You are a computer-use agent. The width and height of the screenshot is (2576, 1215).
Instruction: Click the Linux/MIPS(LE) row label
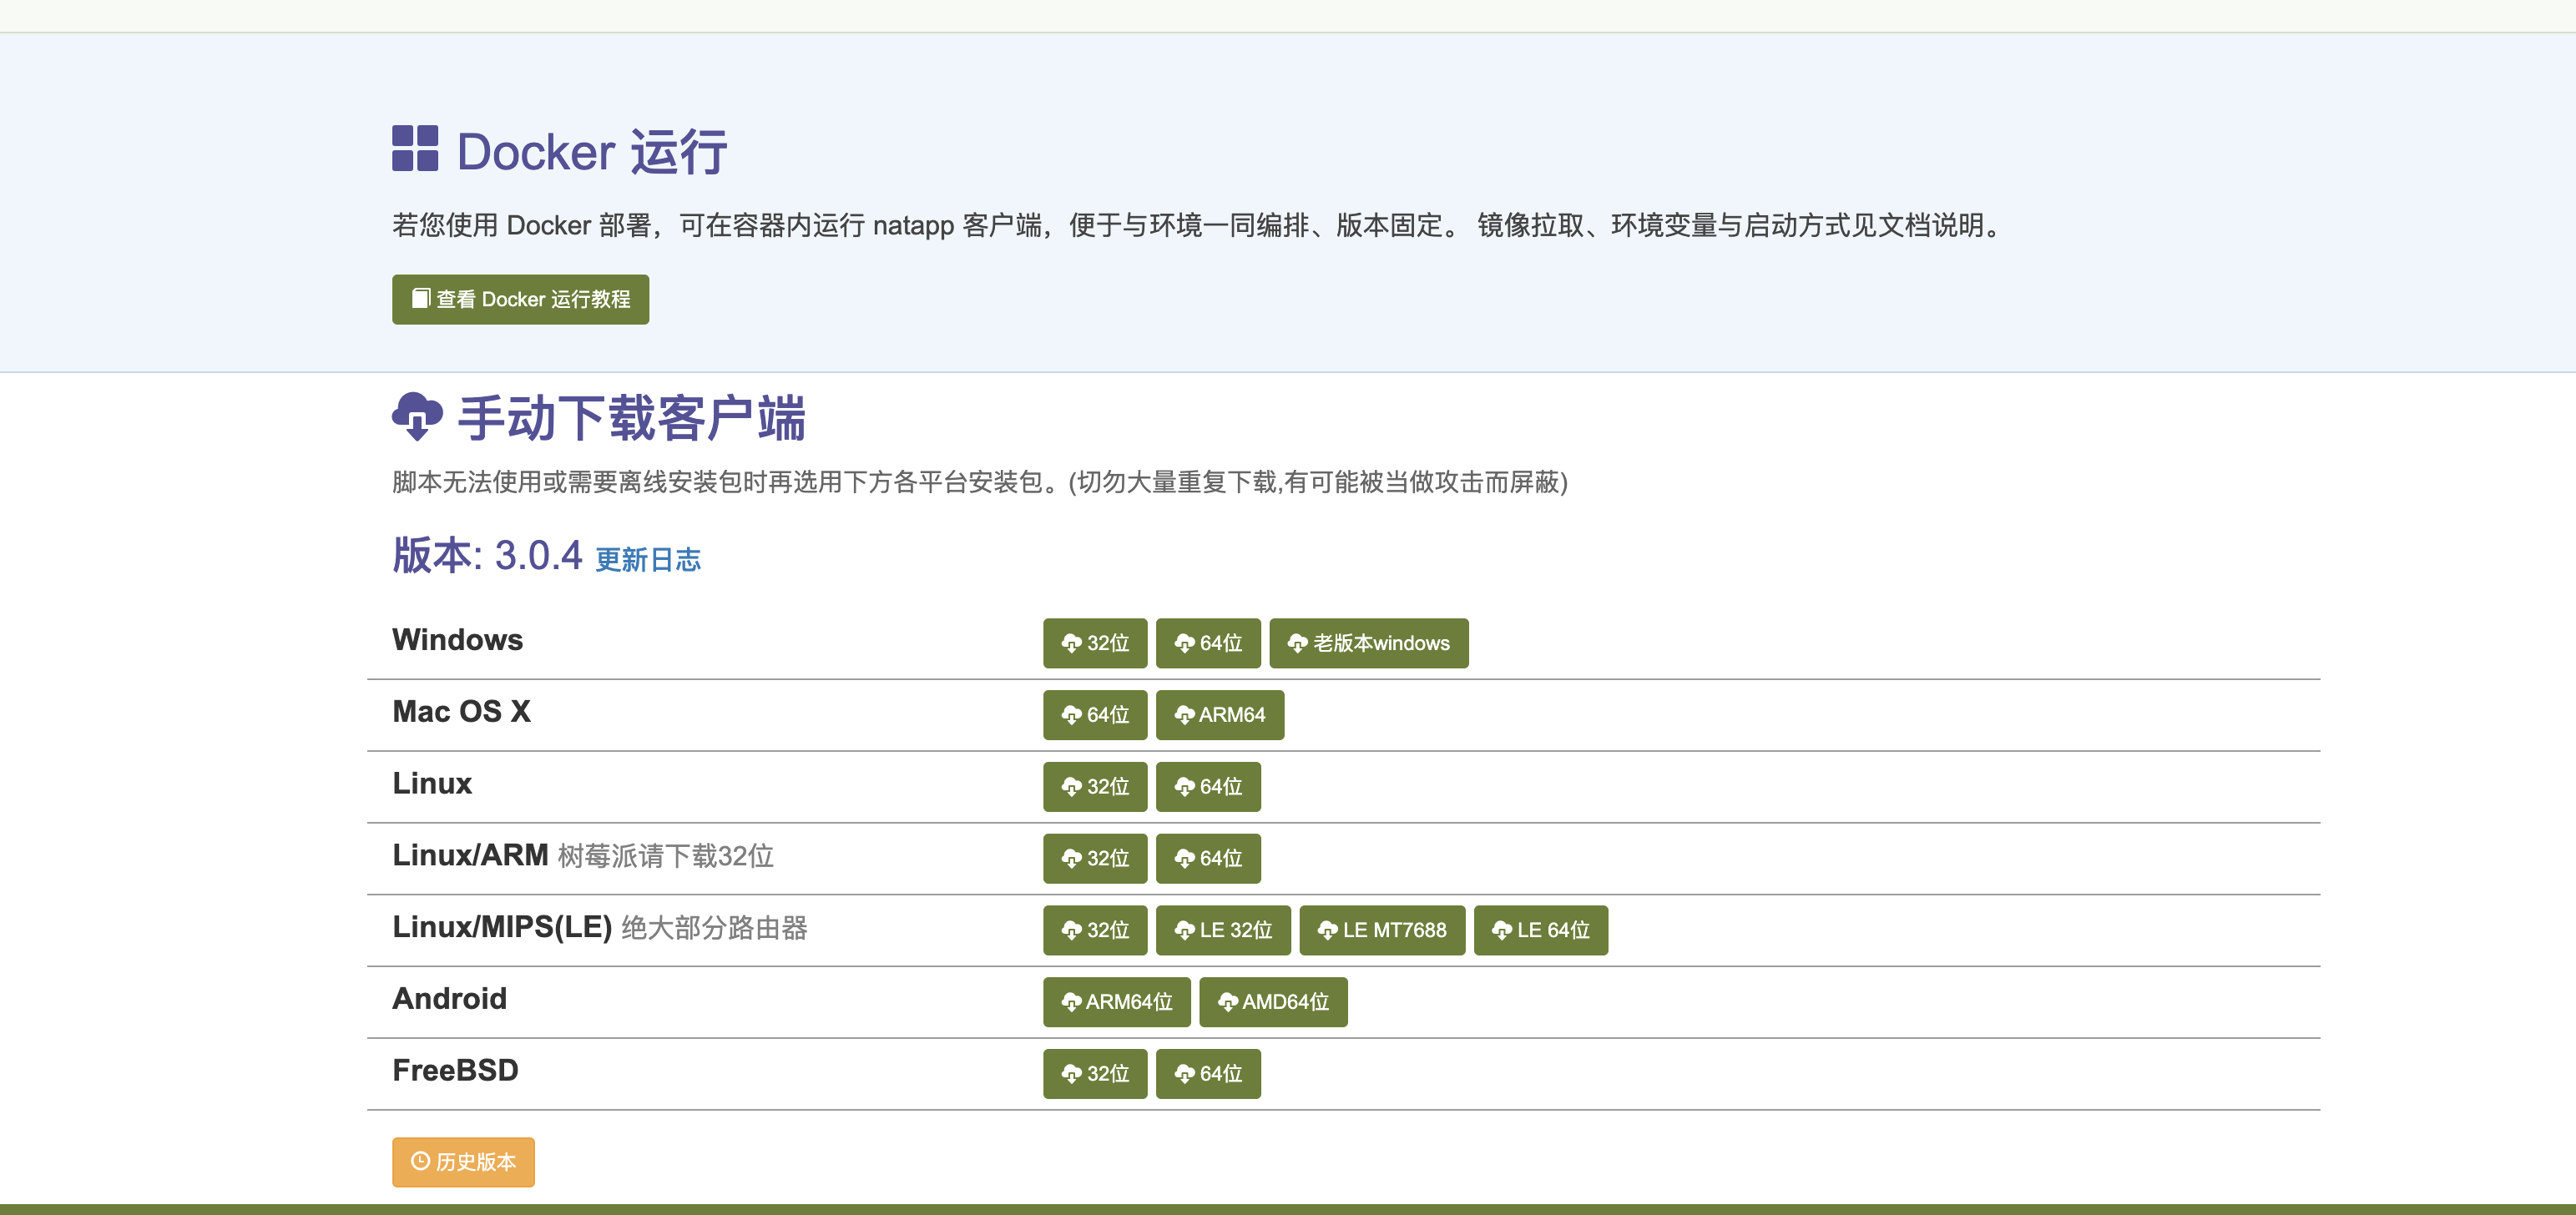tap(502, 927)
